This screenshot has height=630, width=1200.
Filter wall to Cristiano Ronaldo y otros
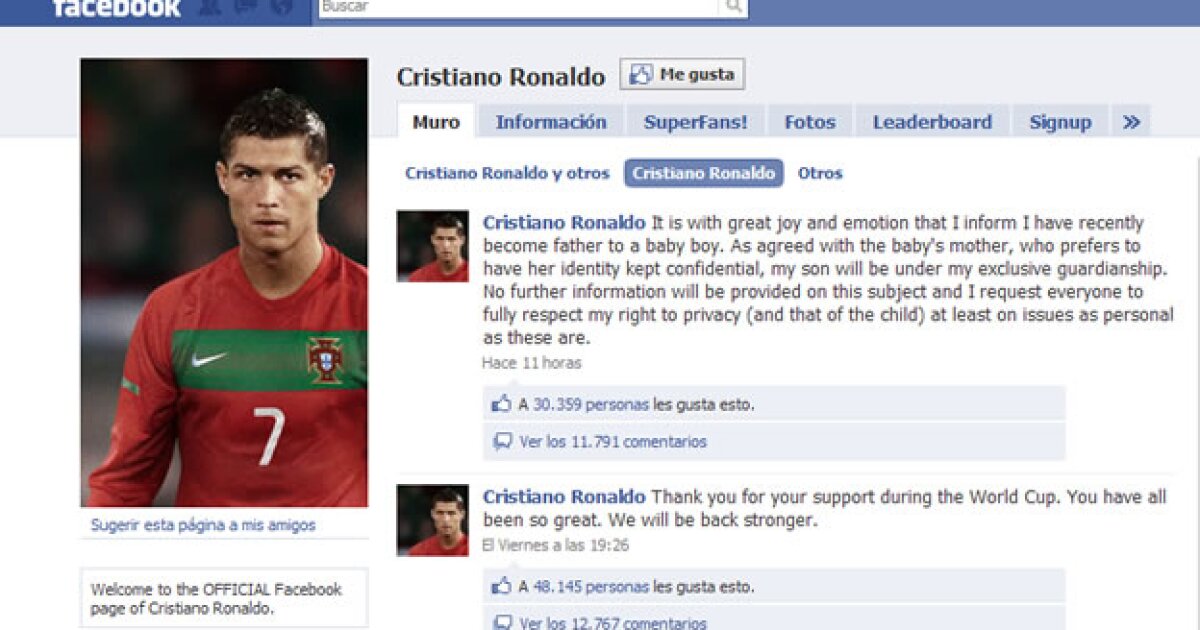click(507, 173)
